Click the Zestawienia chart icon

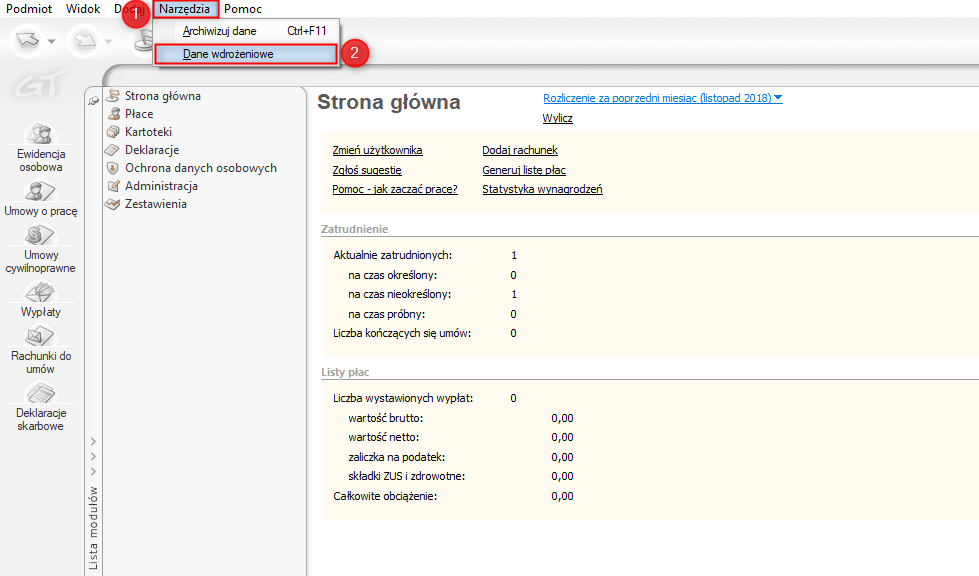point(112,204)
